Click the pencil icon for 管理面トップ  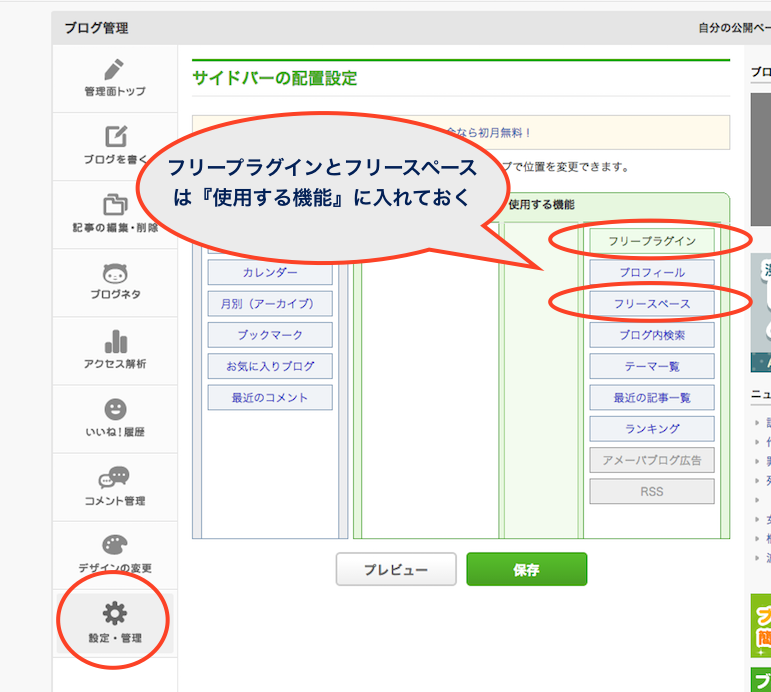[115, 70]
